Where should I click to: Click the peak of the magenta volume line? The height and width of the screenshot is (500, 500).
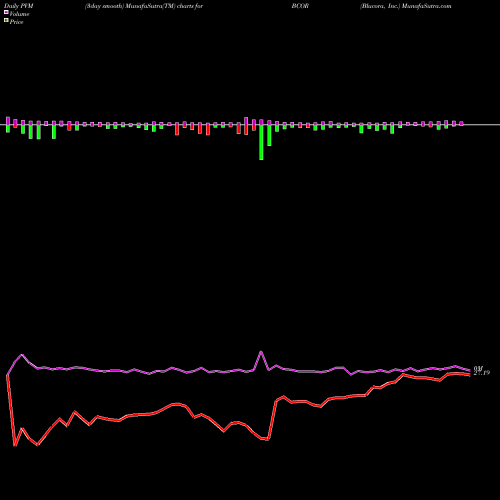pyautogui.click(x=261, y=352)
